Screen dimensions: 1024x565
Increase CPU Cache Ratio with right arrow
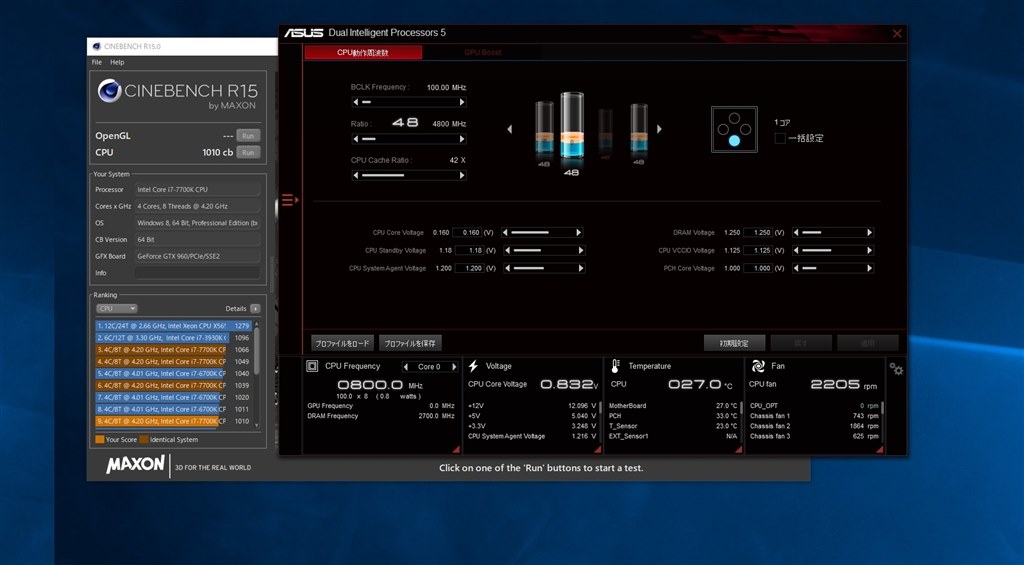pos(462,175)
